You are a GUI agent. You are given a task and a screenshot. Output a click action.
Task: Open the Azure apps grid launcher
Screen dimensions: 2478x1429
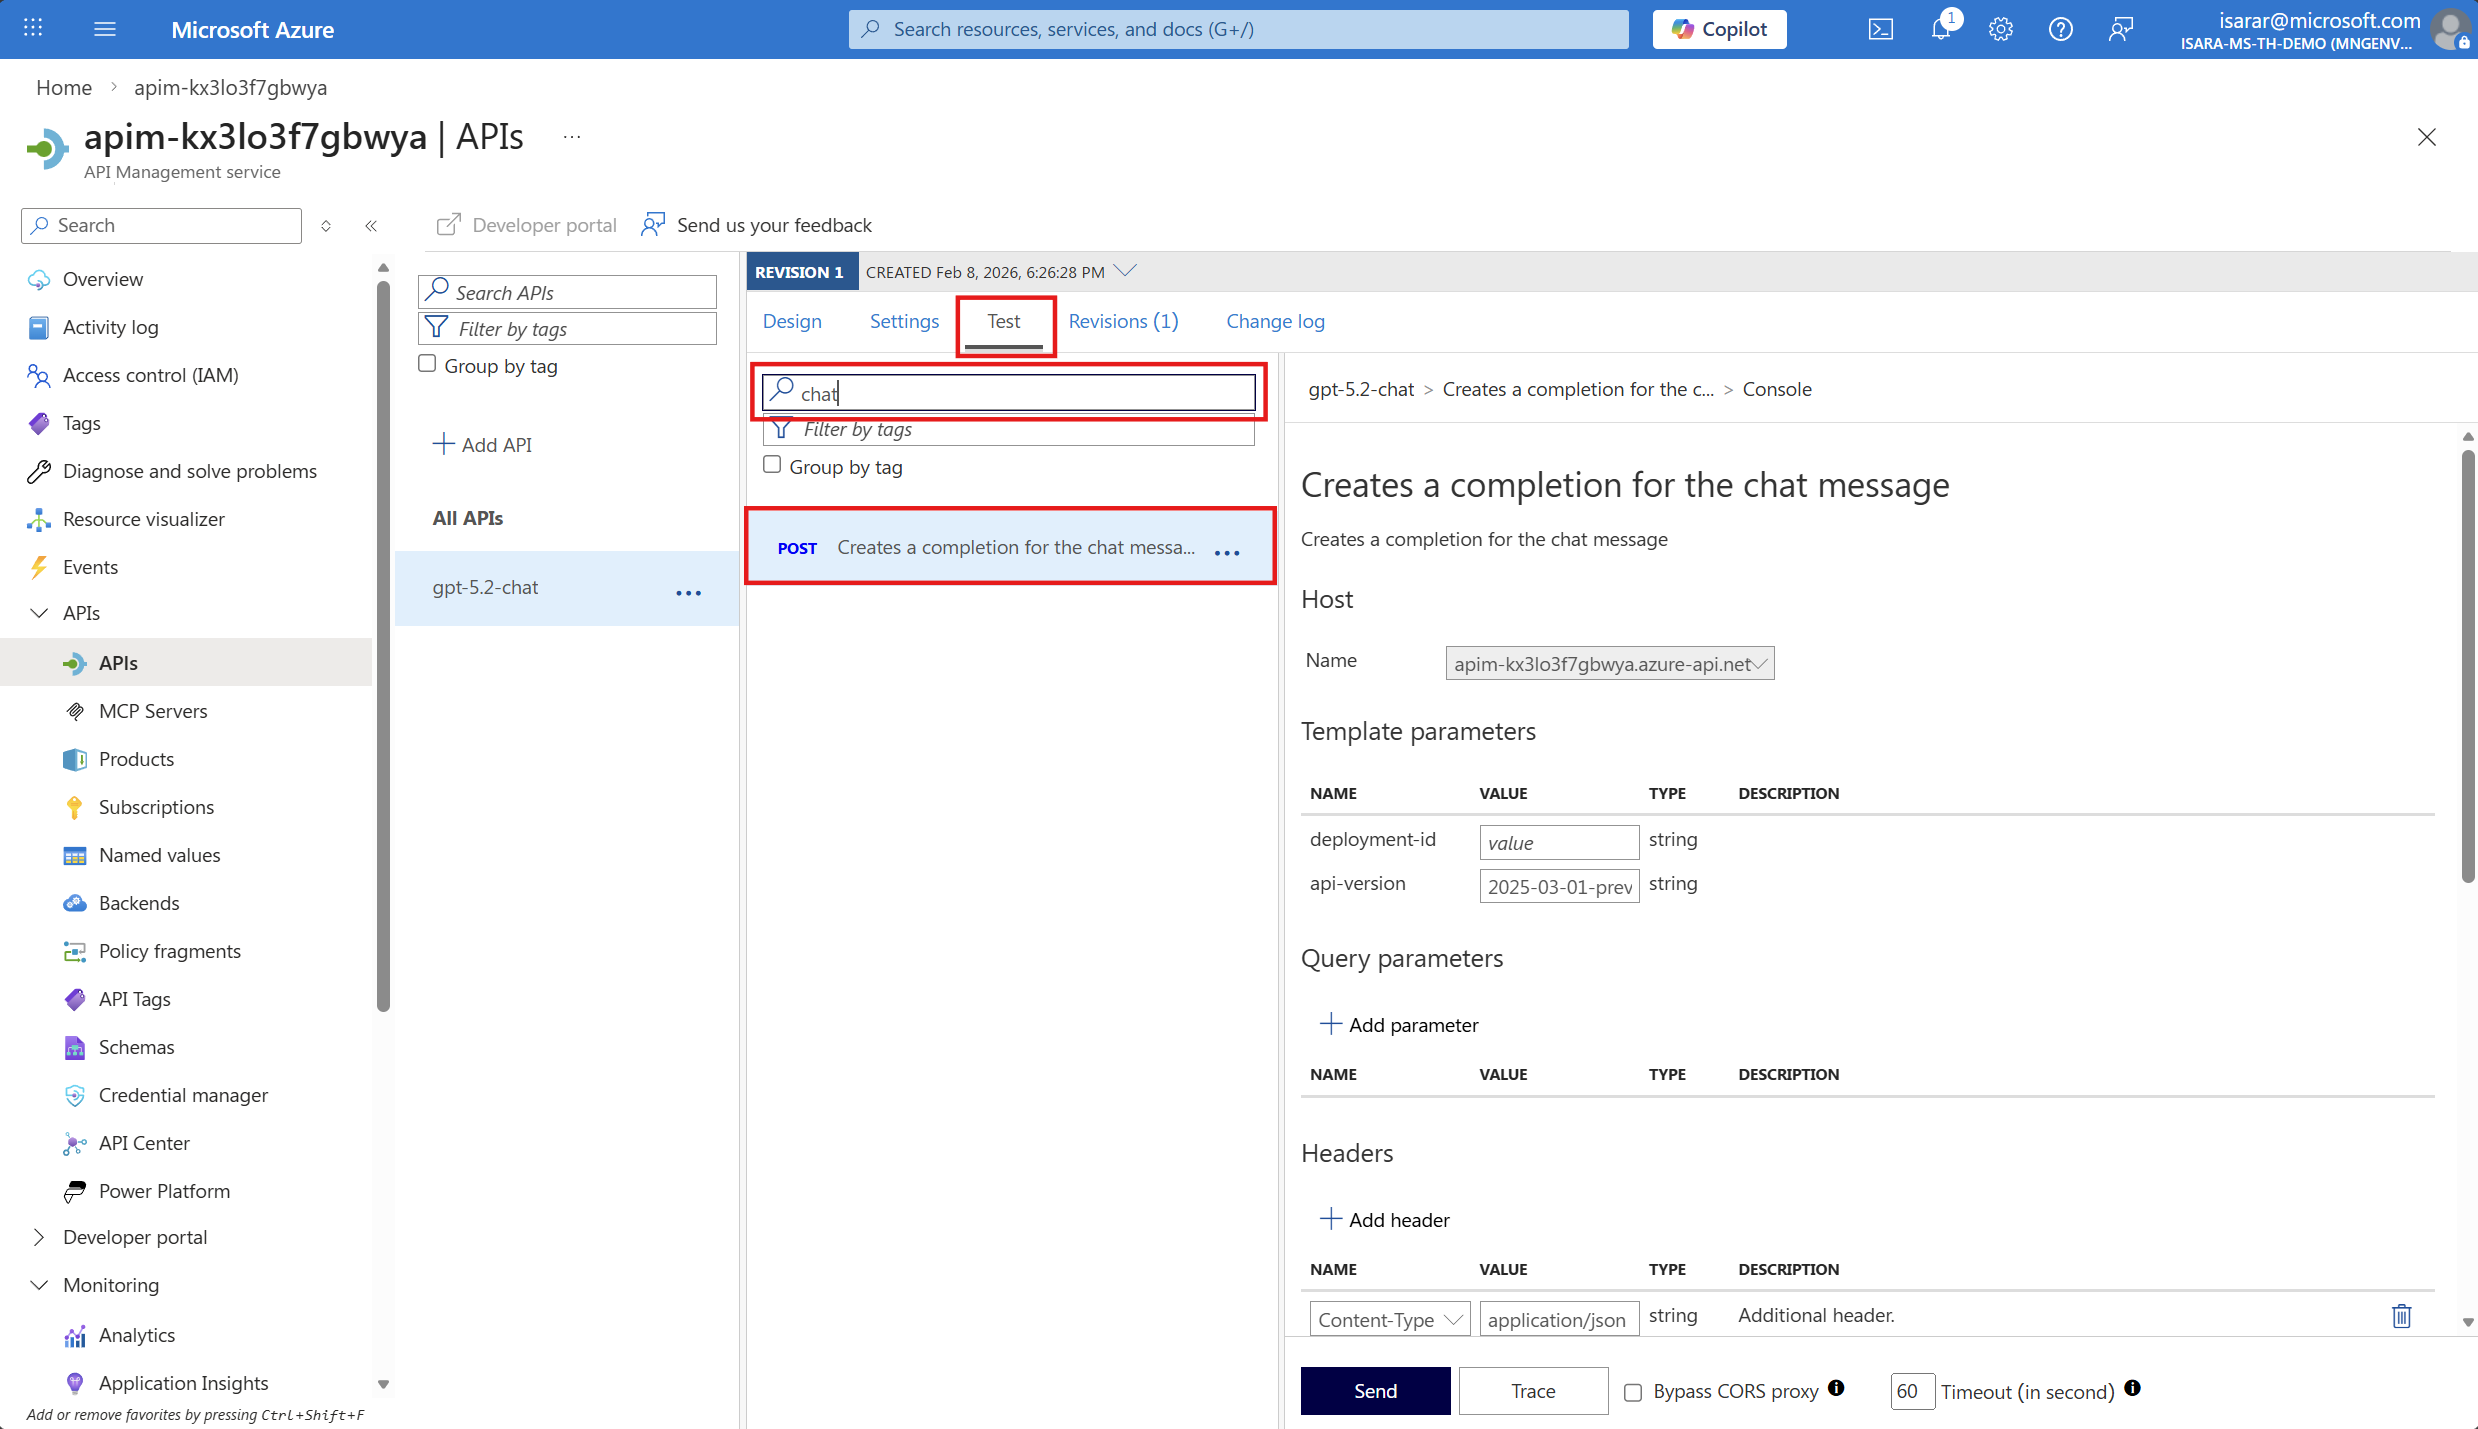(x=33, y=29)
